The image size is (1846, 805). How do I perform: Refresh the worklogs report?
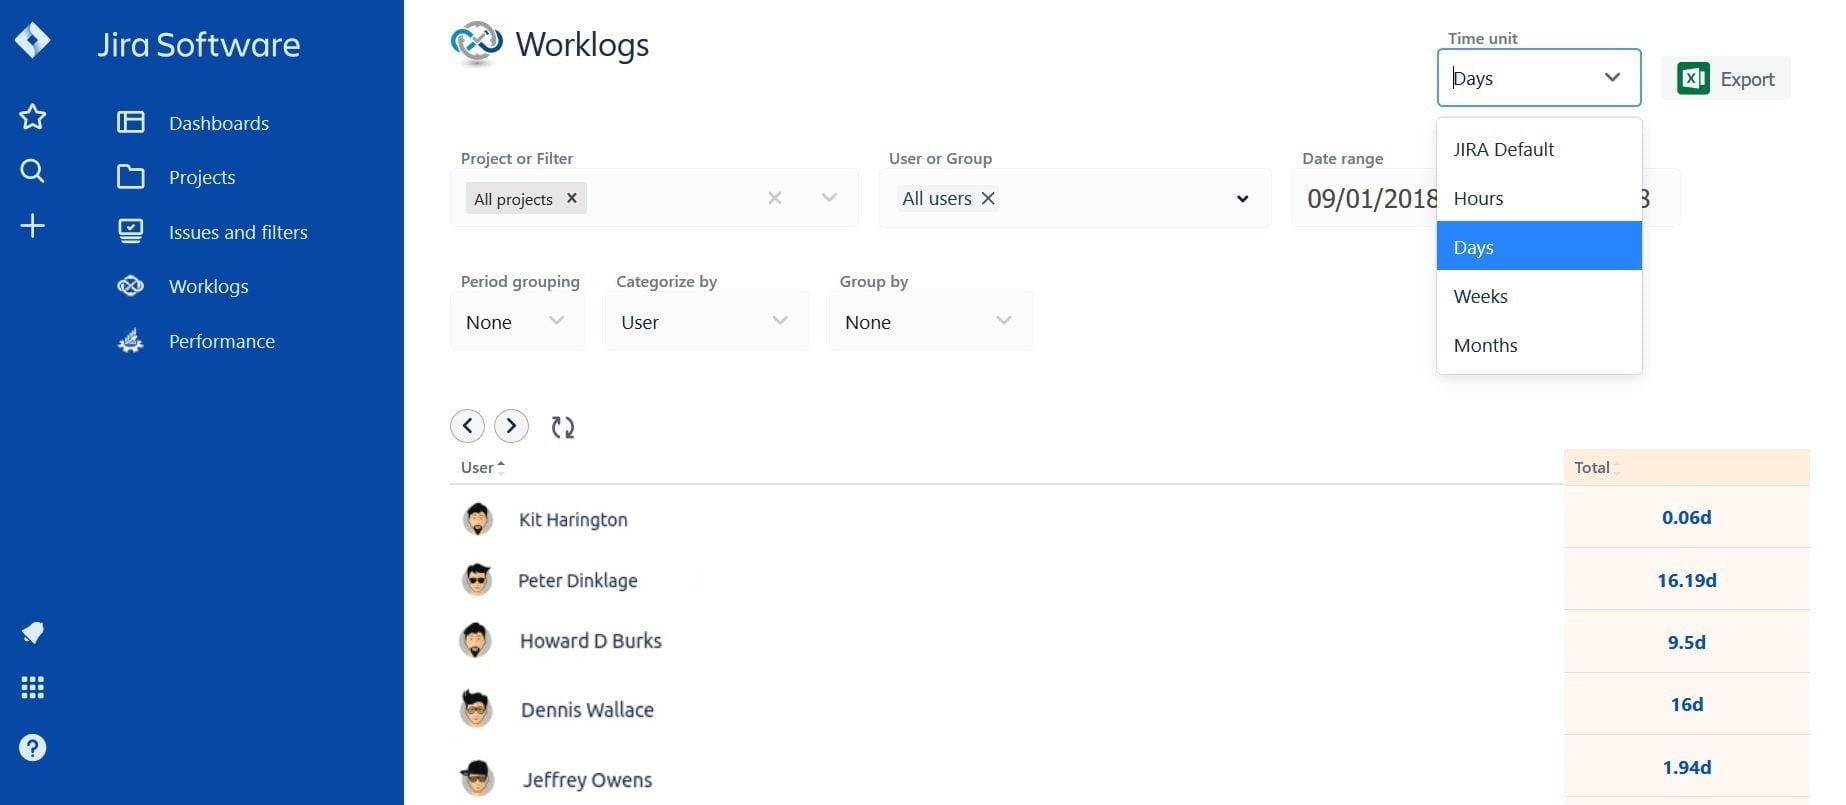[x=563, y=427]
